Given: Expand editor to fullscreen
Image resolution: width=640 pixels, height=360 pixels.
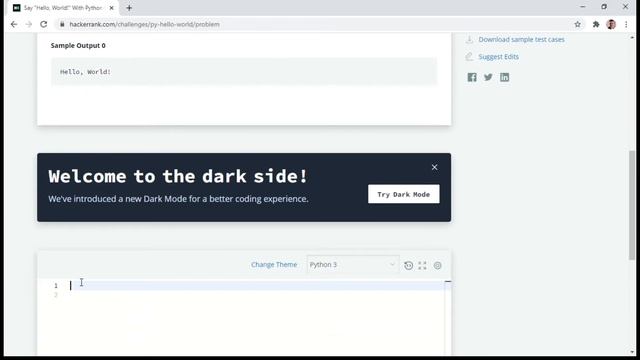Looking at the screenshot, I should coord(422,265).
